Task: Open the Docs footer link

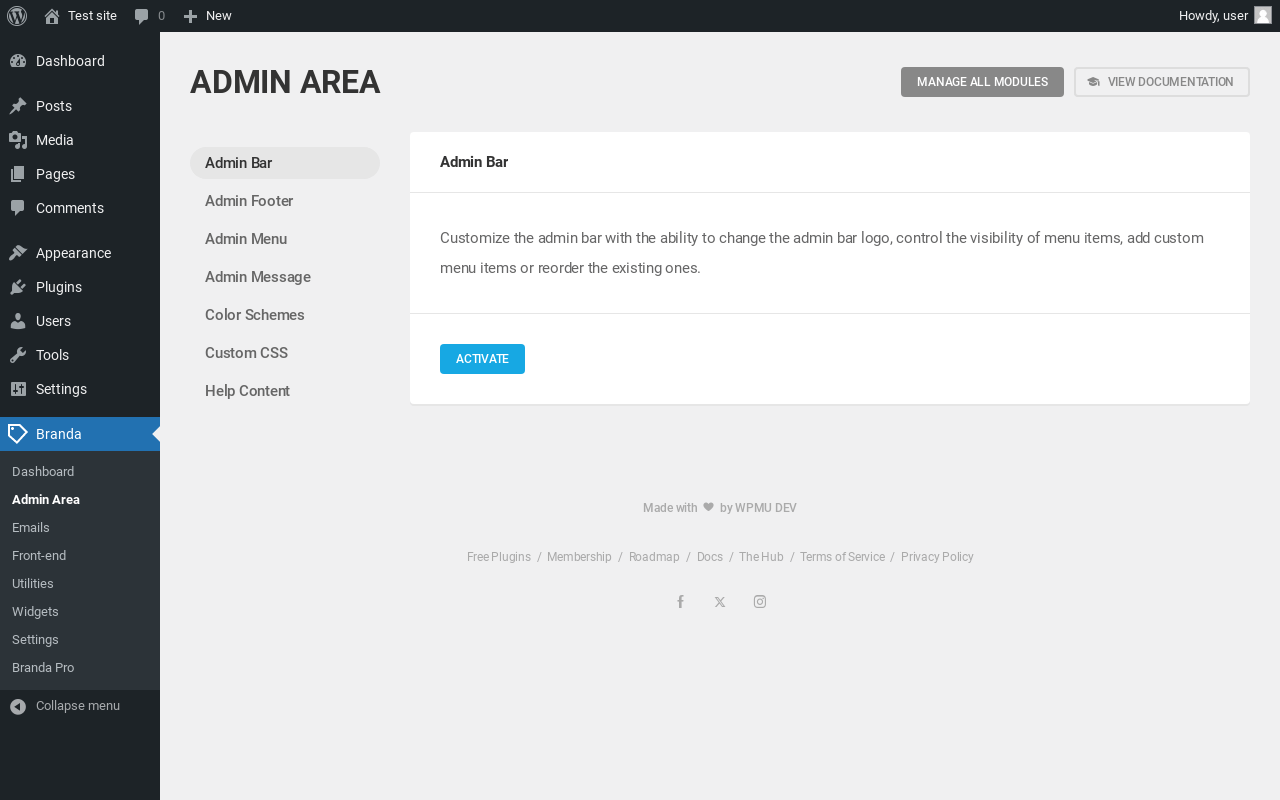Action: tap(710, 557)
